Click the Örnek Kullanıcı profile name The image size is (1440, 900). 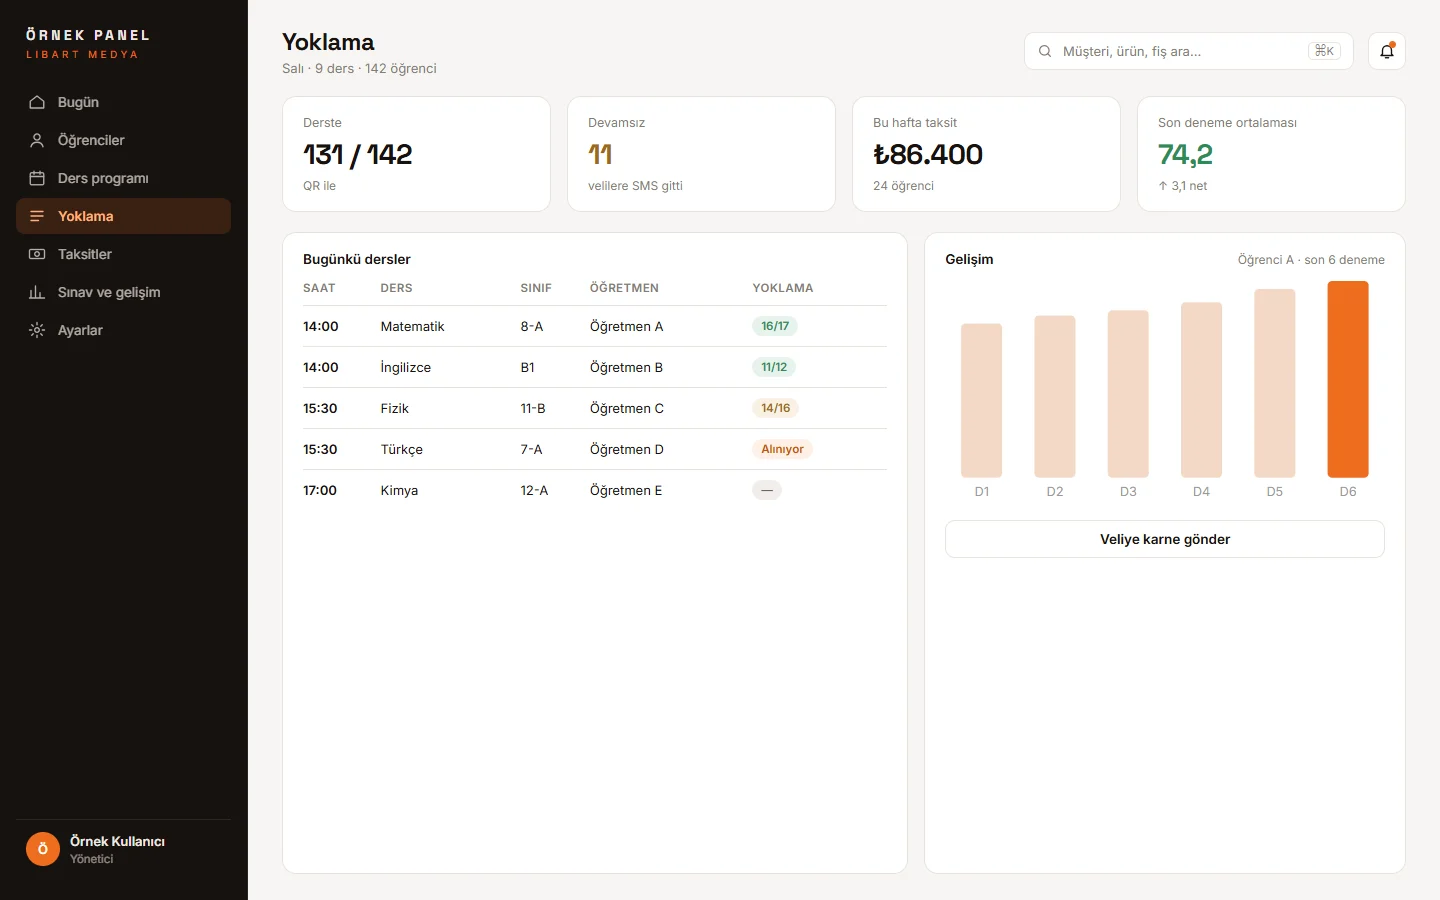pos(117,841)
